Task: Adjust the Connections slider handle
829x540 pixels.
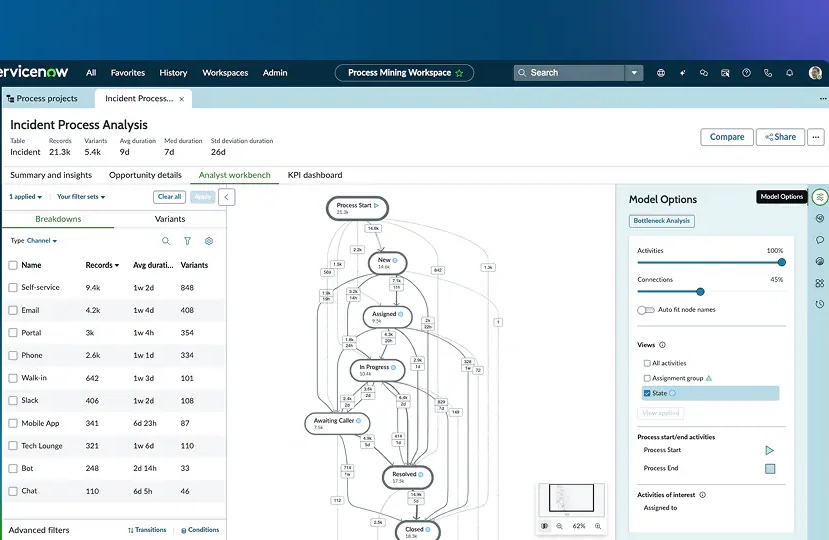Action: click(701, 292)
